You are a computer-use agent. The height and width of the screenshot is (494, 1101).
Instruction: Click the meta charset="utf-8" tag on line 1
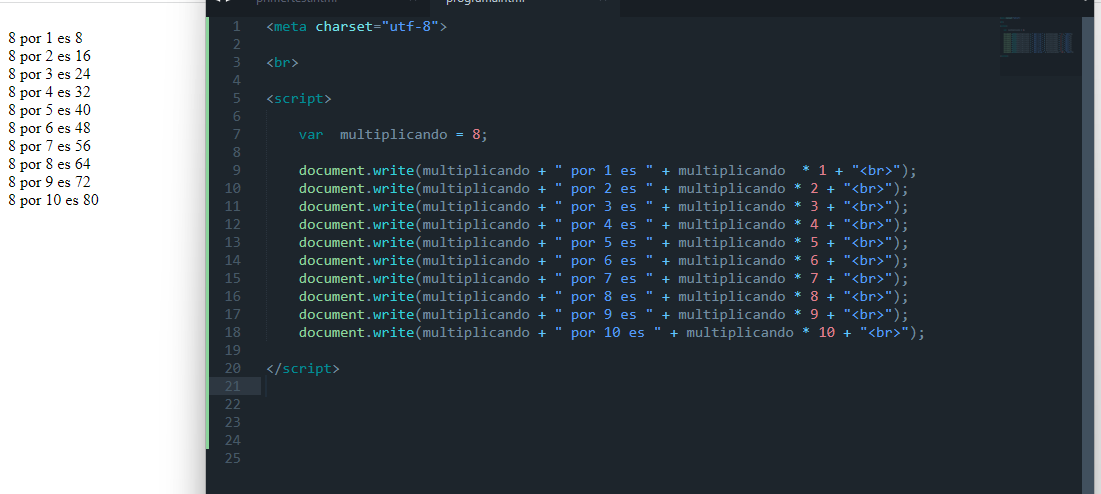(357, 27)
